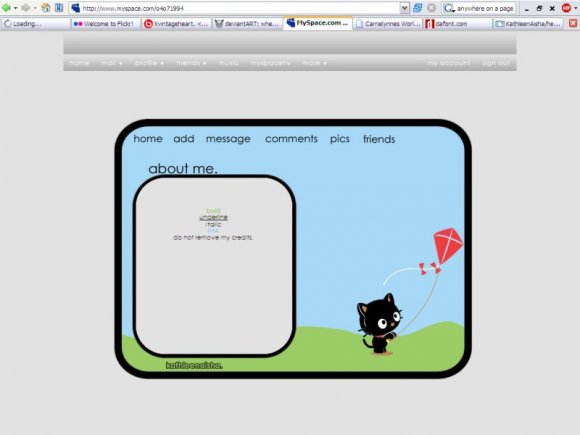The image size is (580, 435).
Task: Click the dafont favicon on tab
Action: pyautogui.click(x=430, y=24)
